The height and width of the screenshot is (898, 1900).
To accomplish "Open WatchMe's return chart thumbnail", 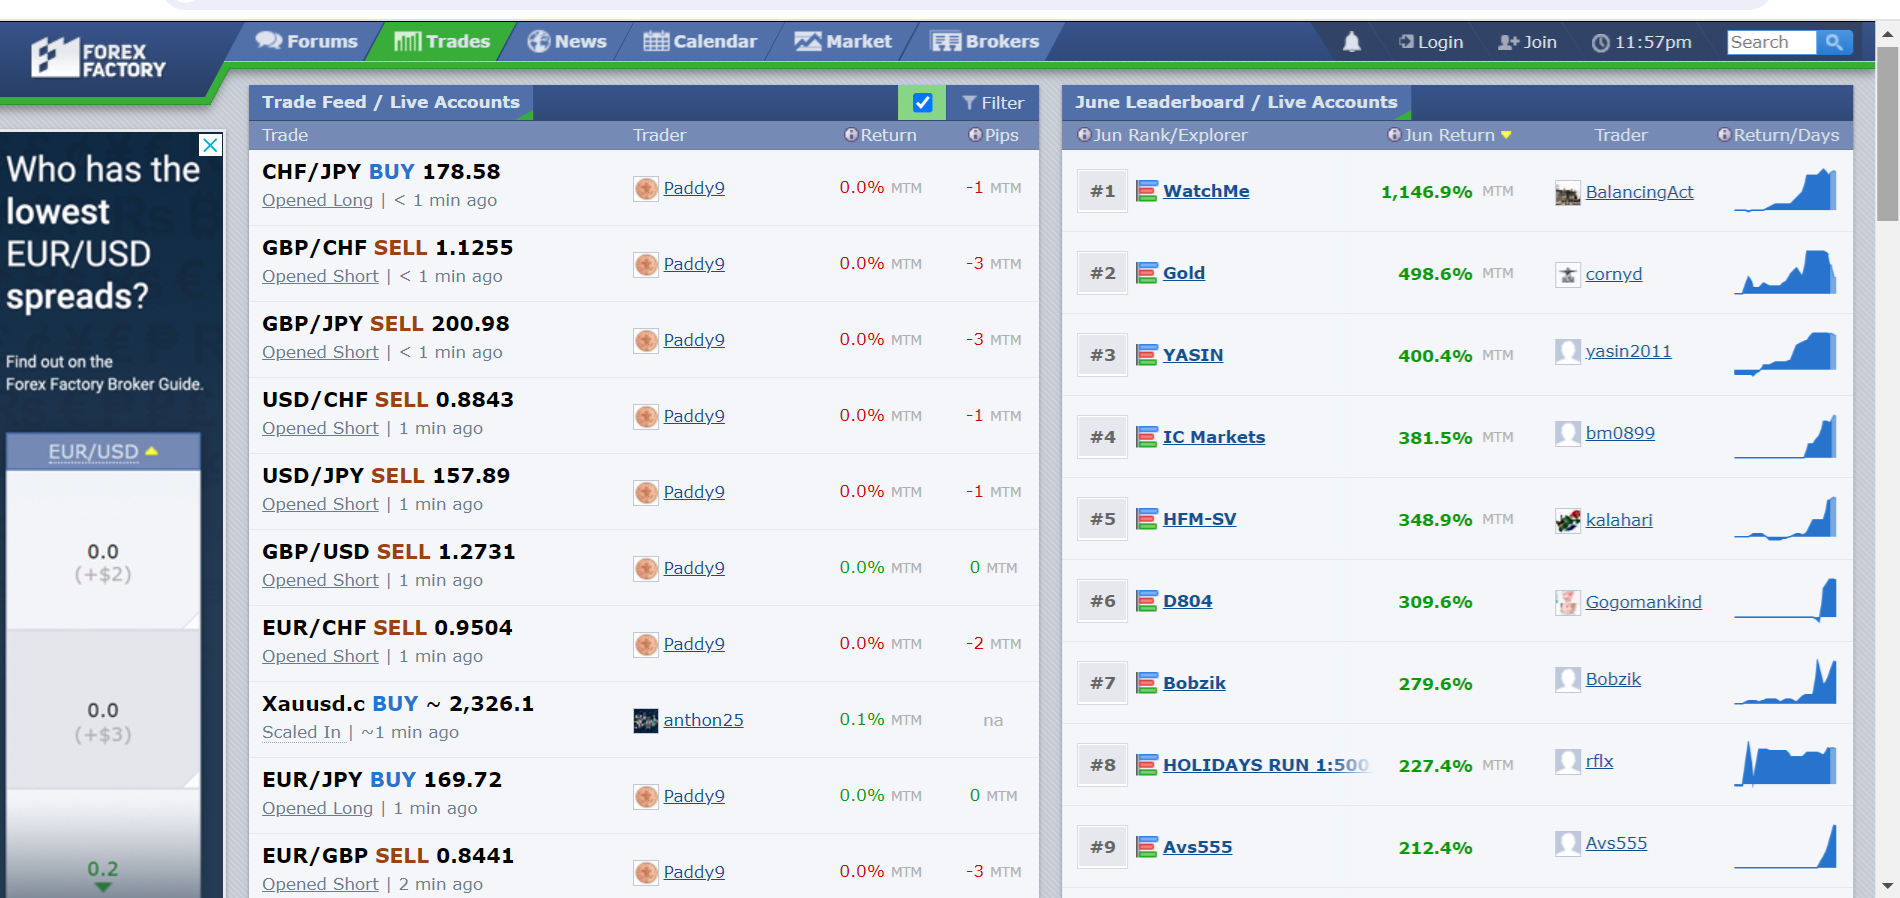I will coord(1785,190).
